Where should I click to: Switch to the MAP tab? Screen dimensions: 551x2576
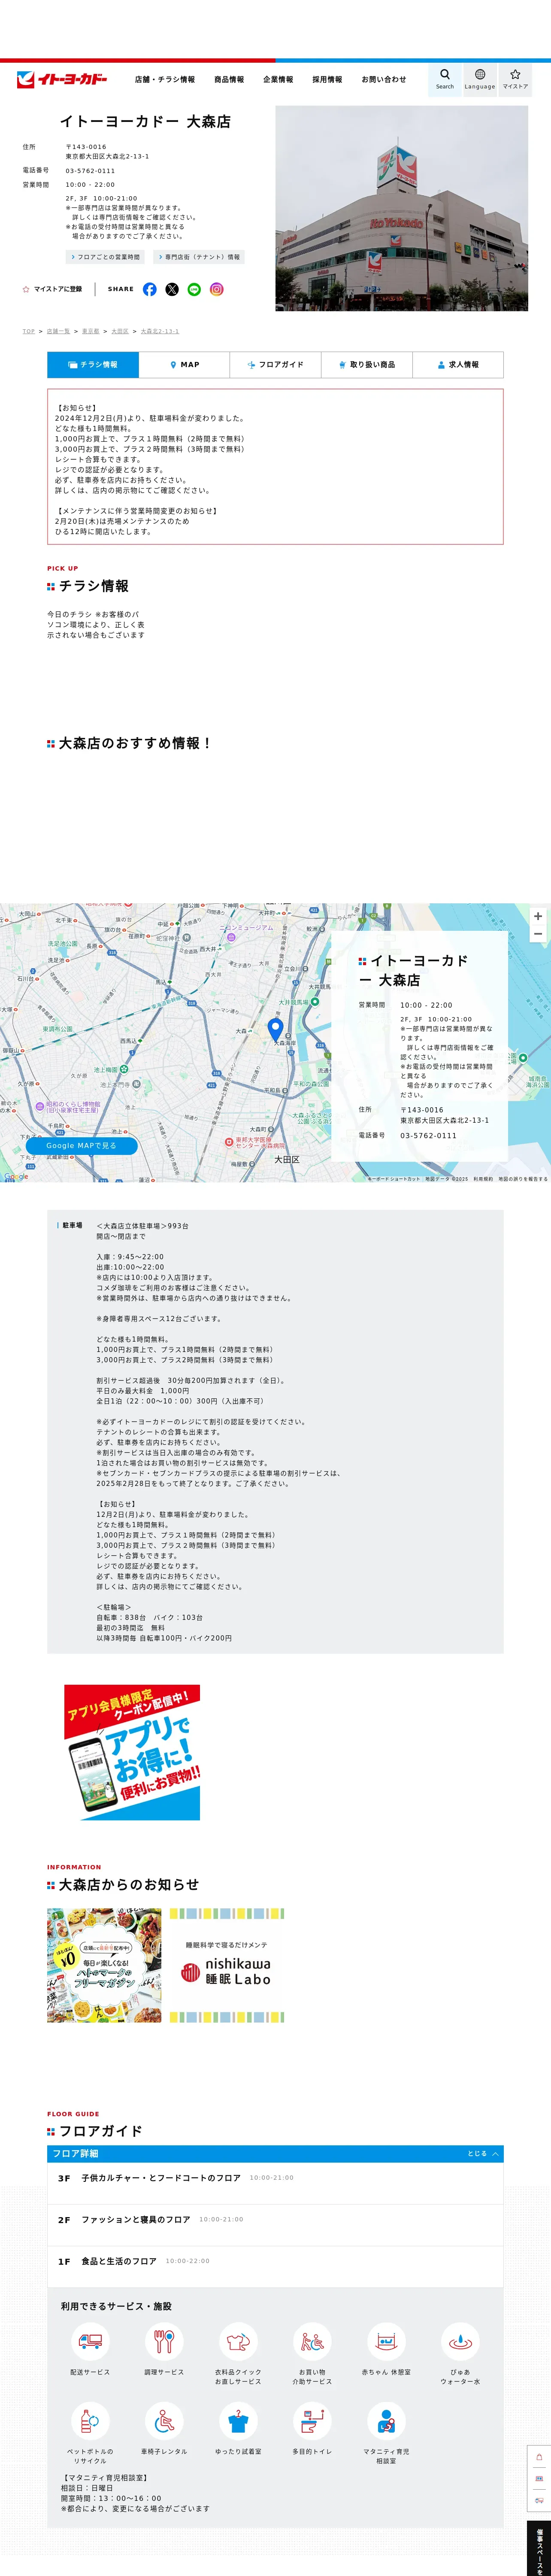point(184,365)
